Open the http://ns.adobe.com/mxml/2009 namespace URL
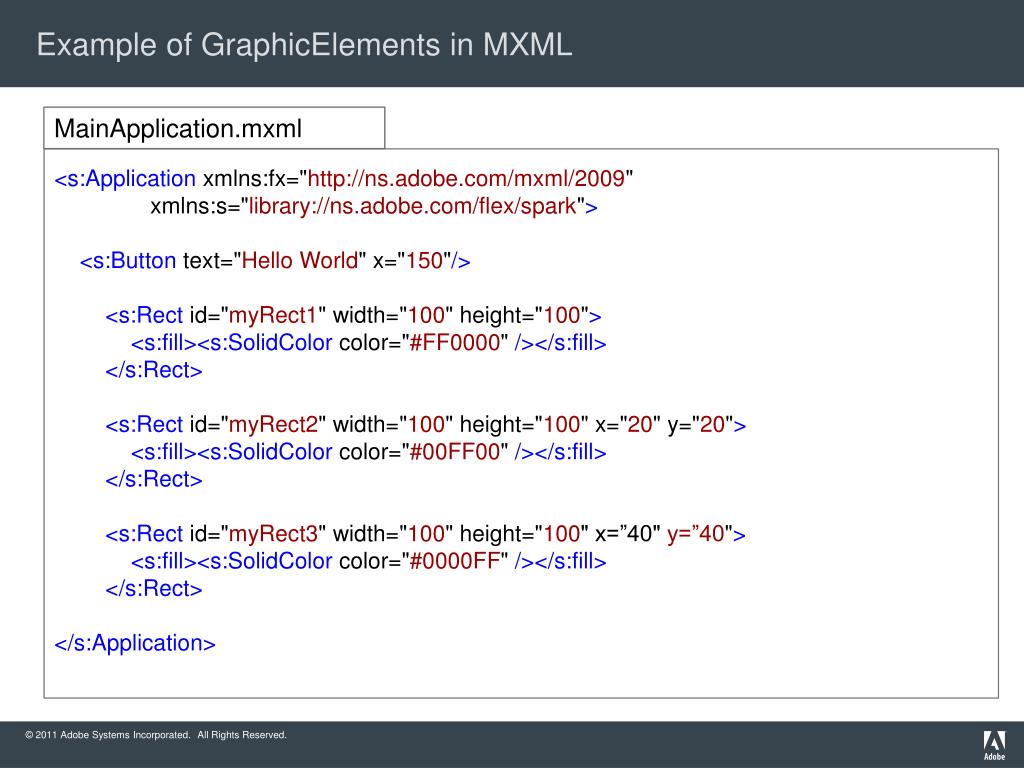Viewport: 1024px width, 768px height. (x=467, y=179)
